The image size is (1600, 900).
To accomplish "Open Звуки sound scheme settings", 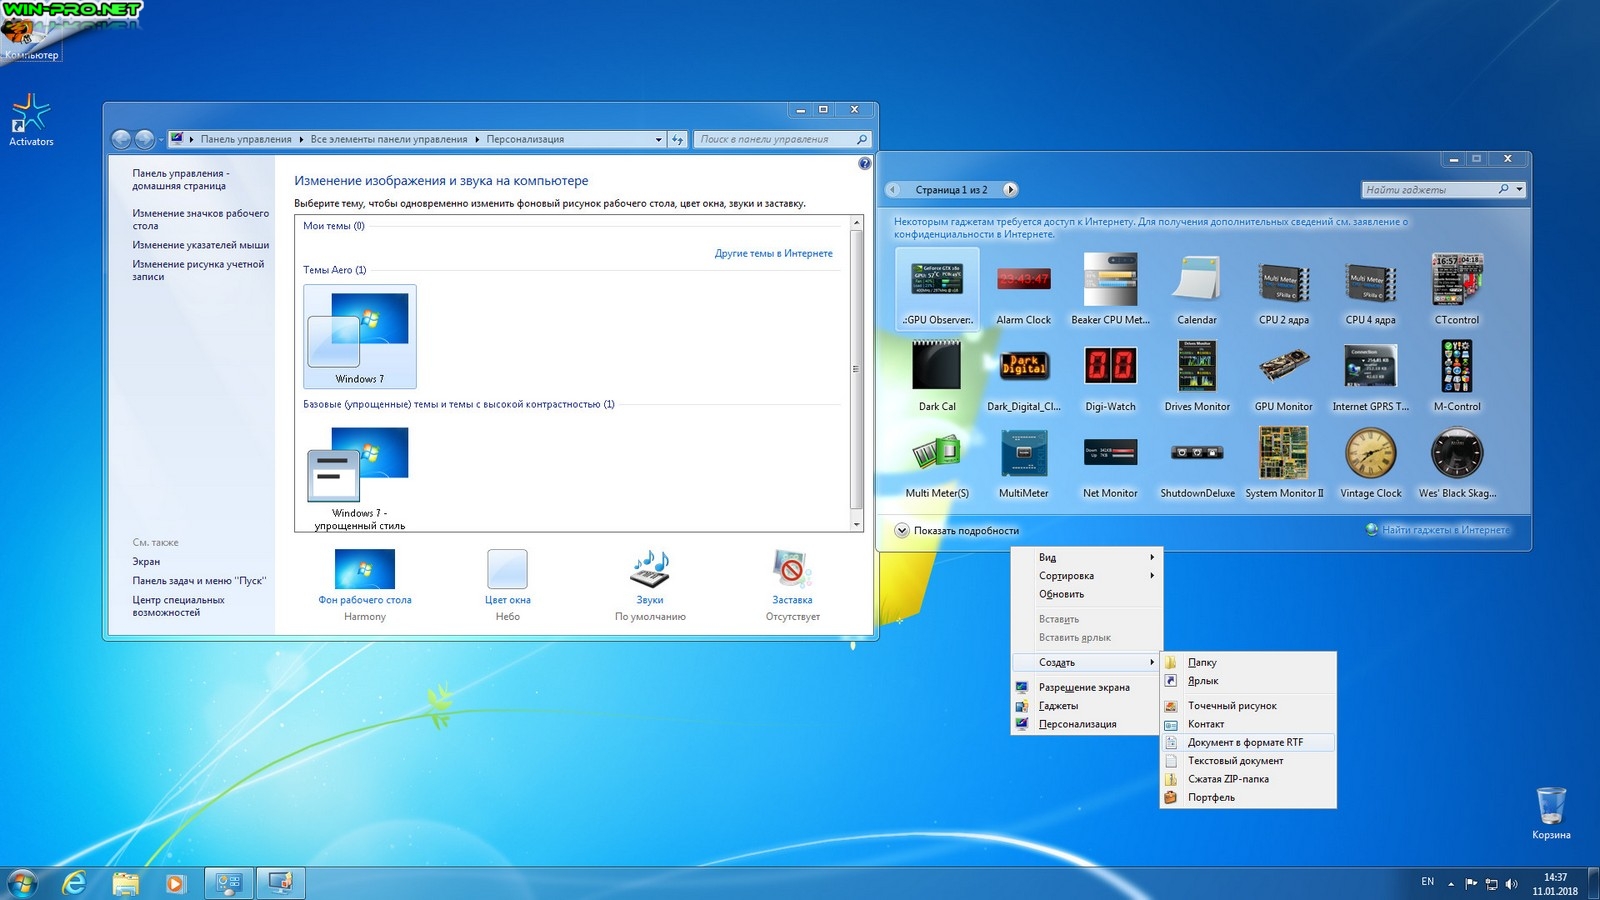I will [650, 585].
